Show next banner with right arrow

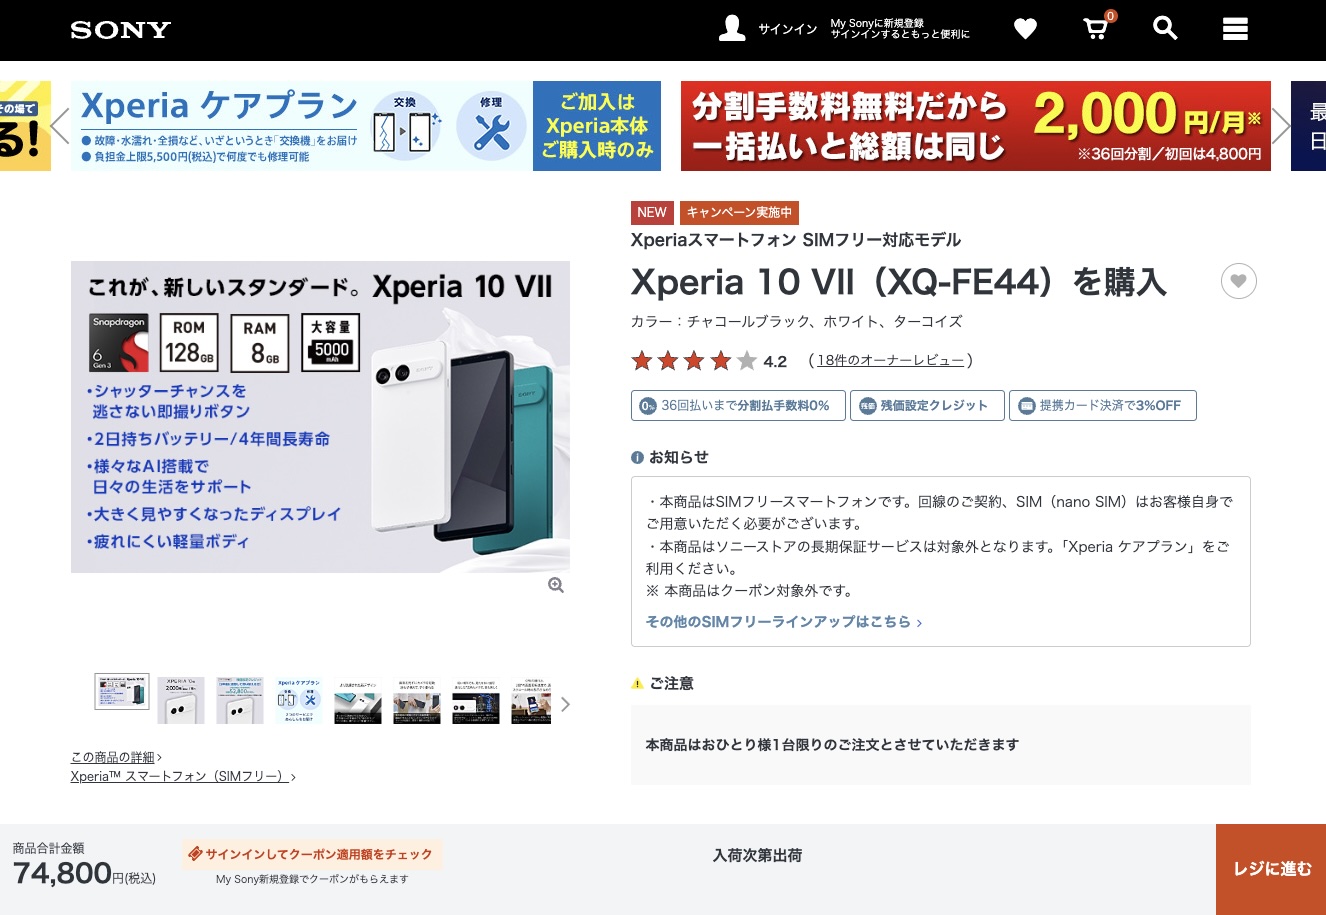coord(1281,126)
